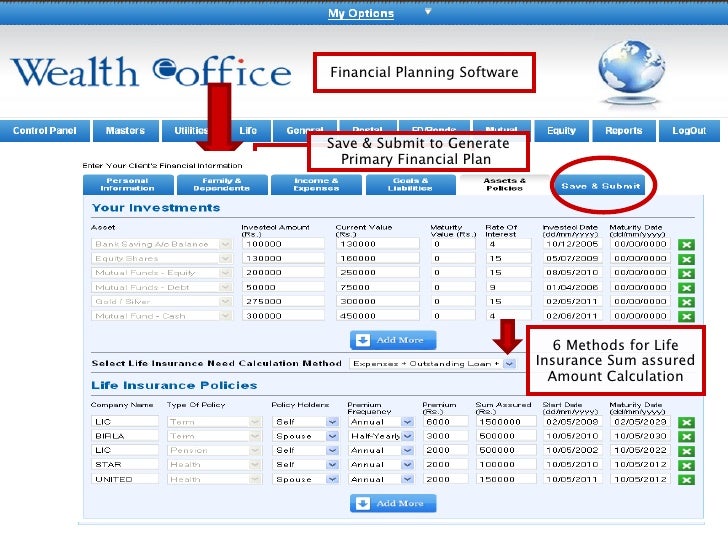Click the company name field showing STAR
The image size is (728, 546).
click(x=125, y=465)
